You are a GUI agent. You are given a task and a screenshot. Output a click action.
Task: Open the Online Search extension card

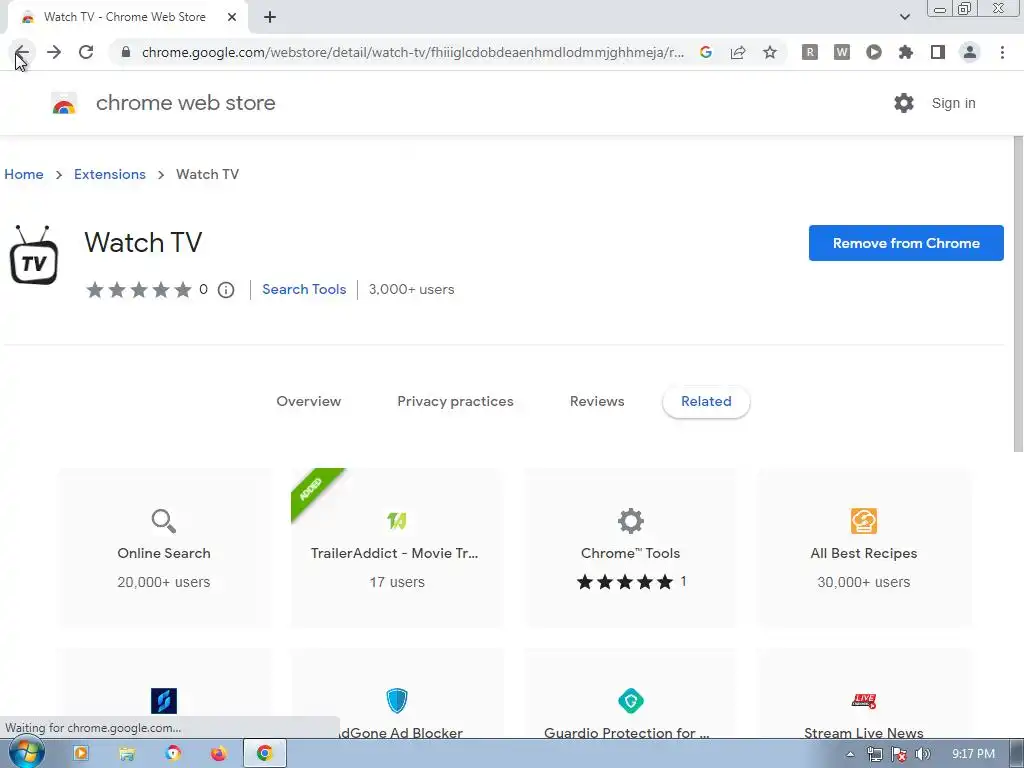tap(164, 547)
